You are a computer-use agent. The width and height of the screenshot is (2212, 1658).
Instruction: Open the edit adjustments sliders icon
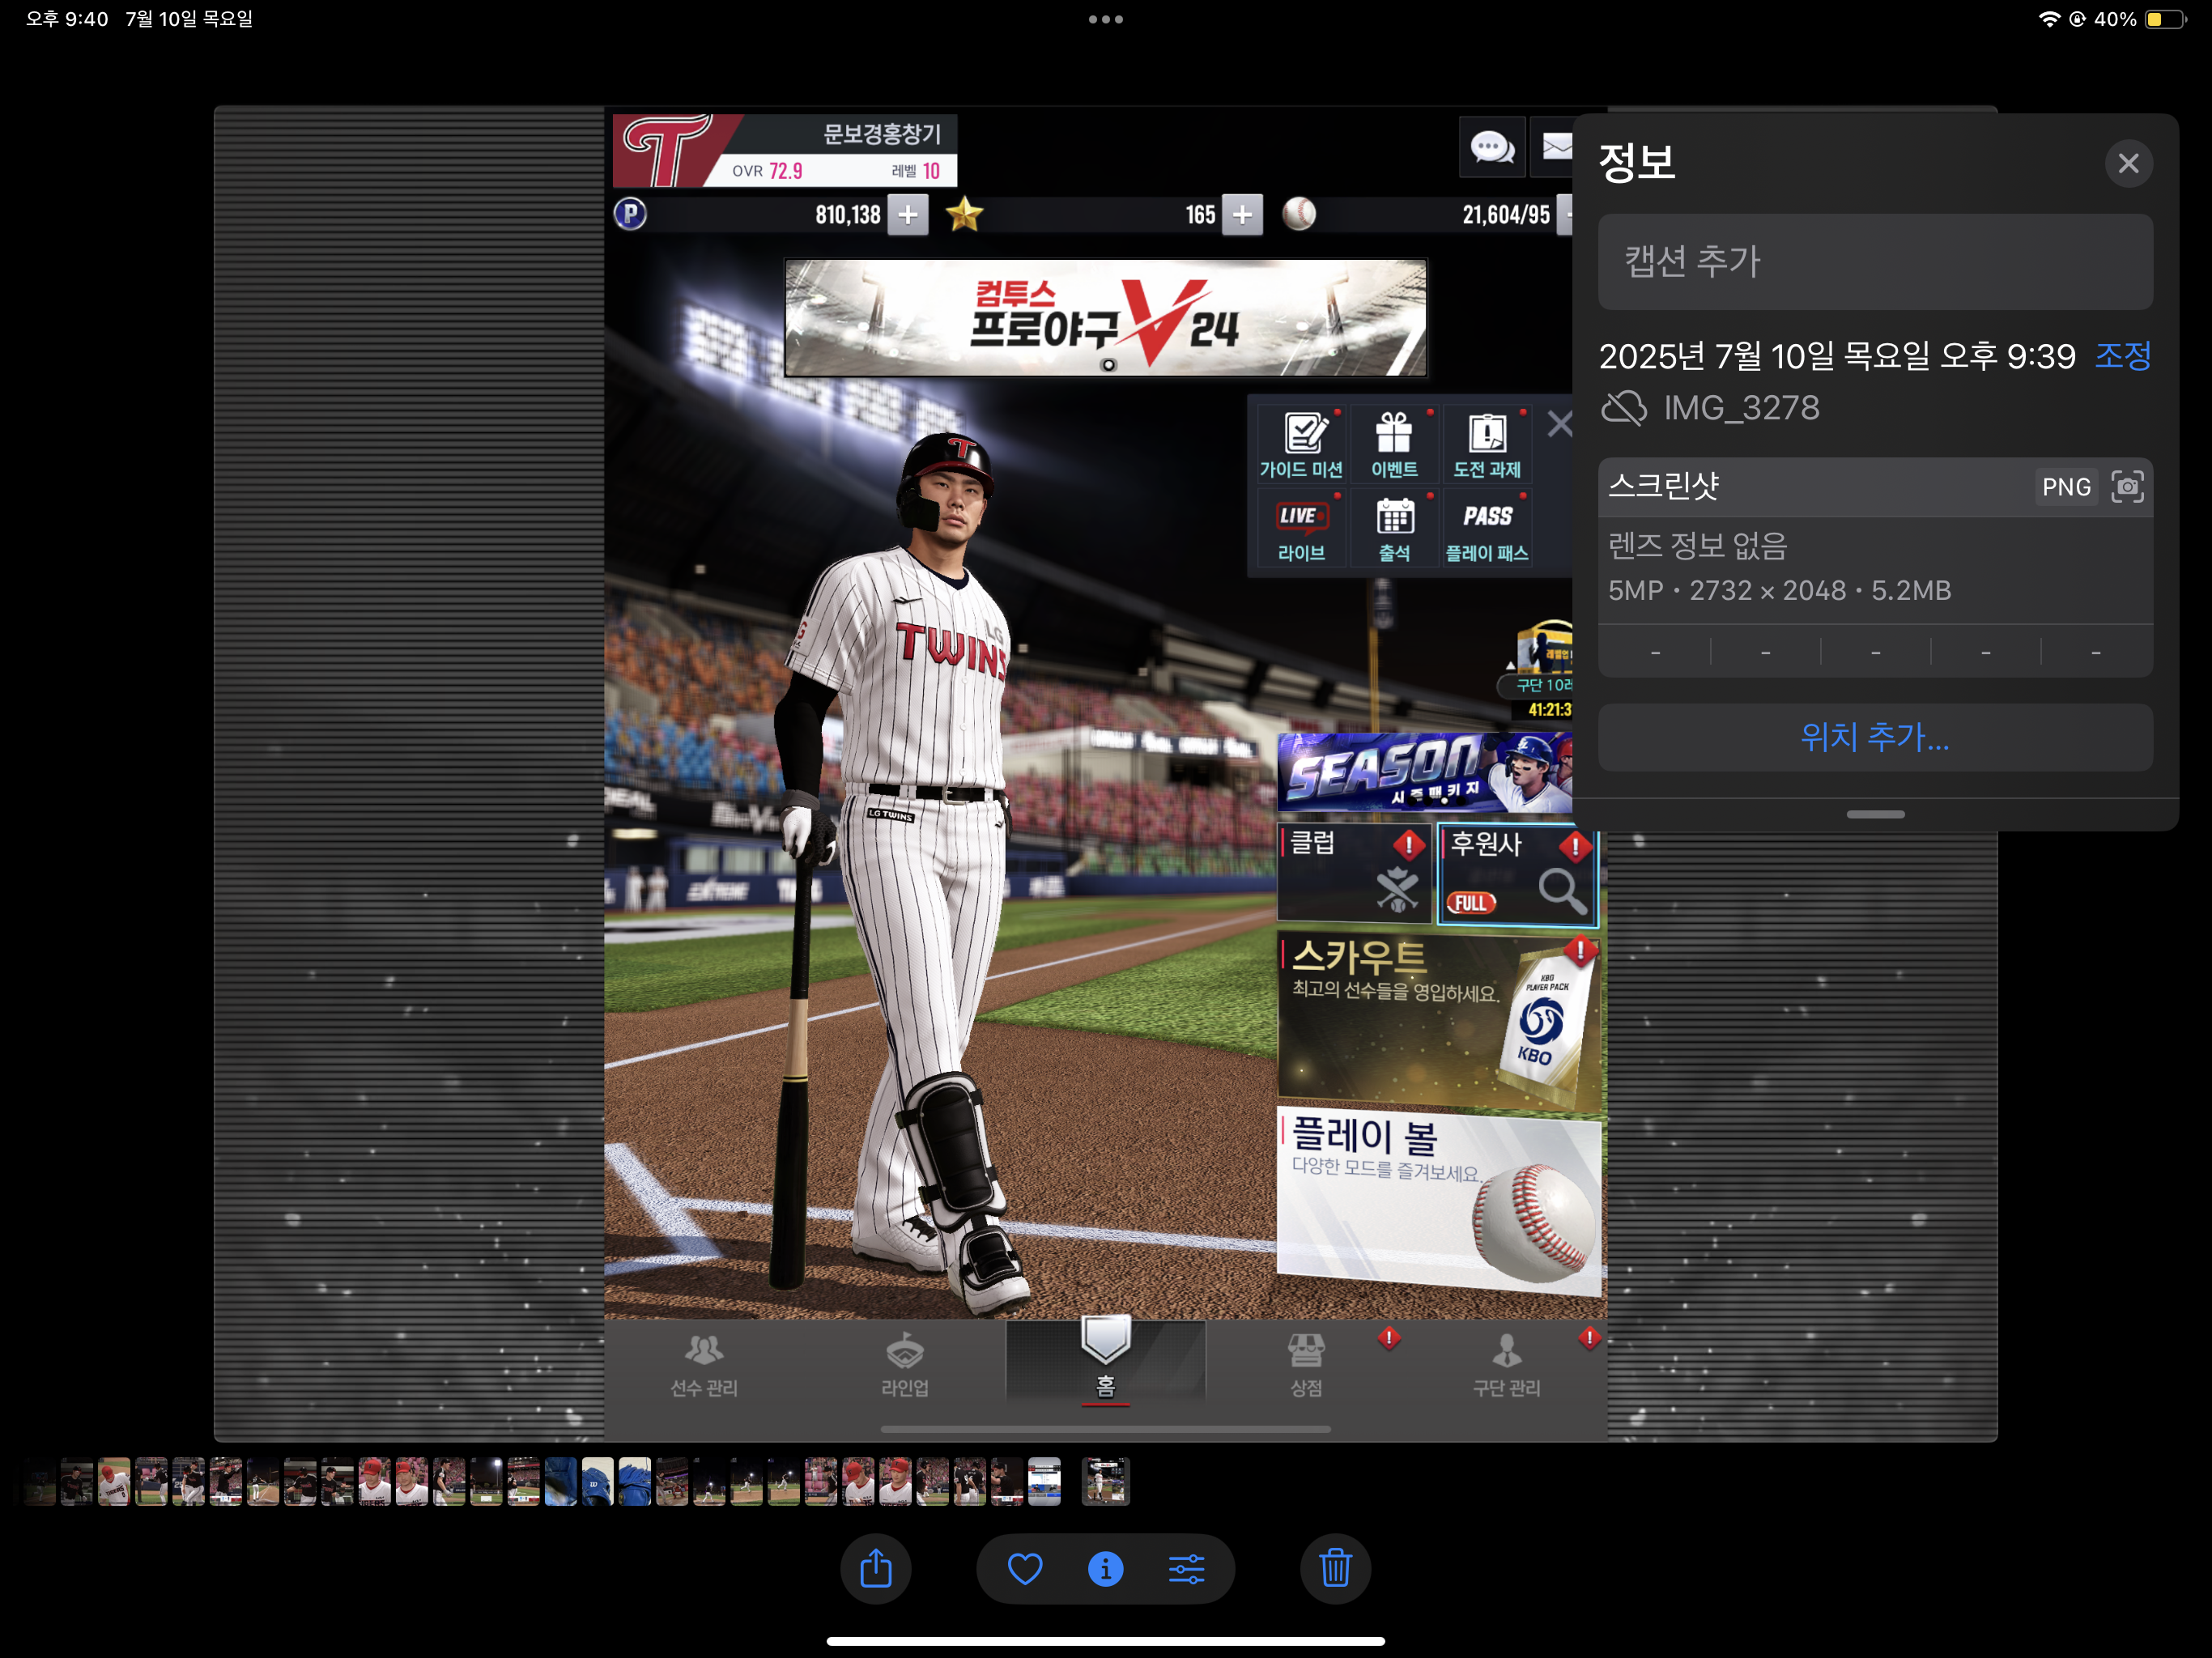[1187, 1568]
